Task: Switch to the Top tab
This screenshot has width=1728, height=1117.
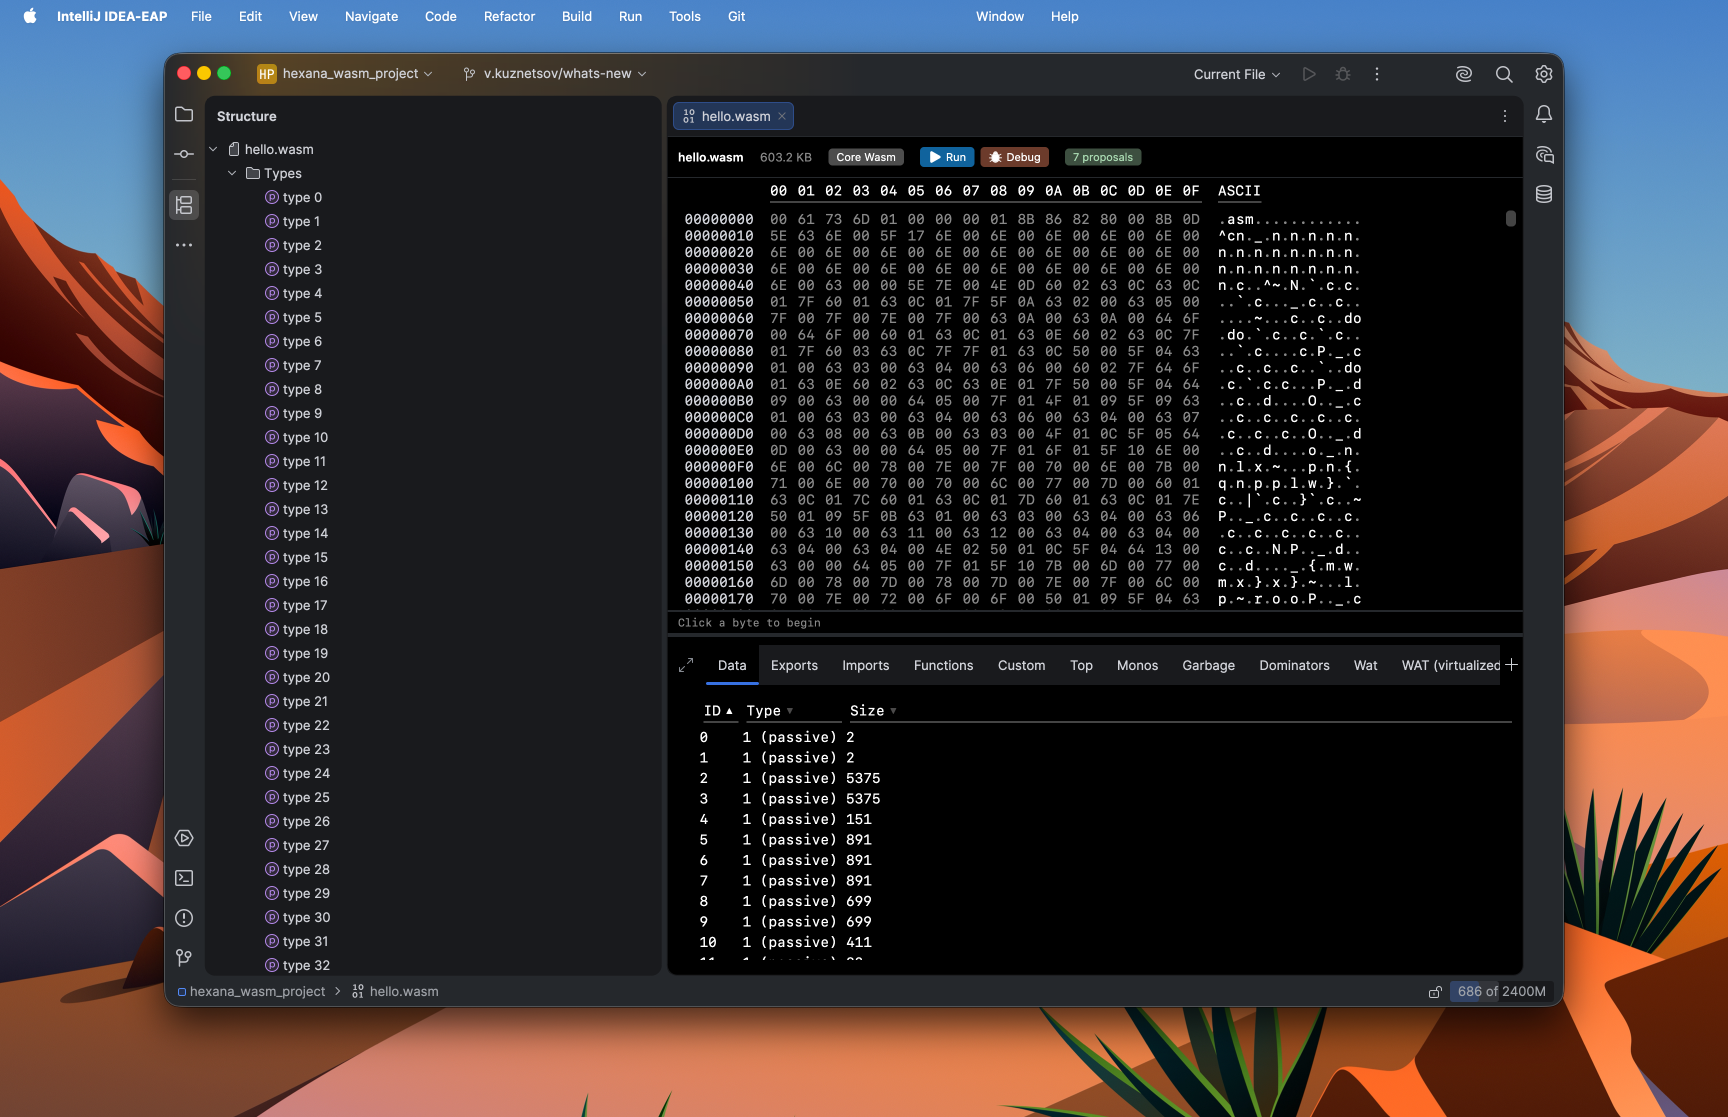Action: click(1081, 665)
